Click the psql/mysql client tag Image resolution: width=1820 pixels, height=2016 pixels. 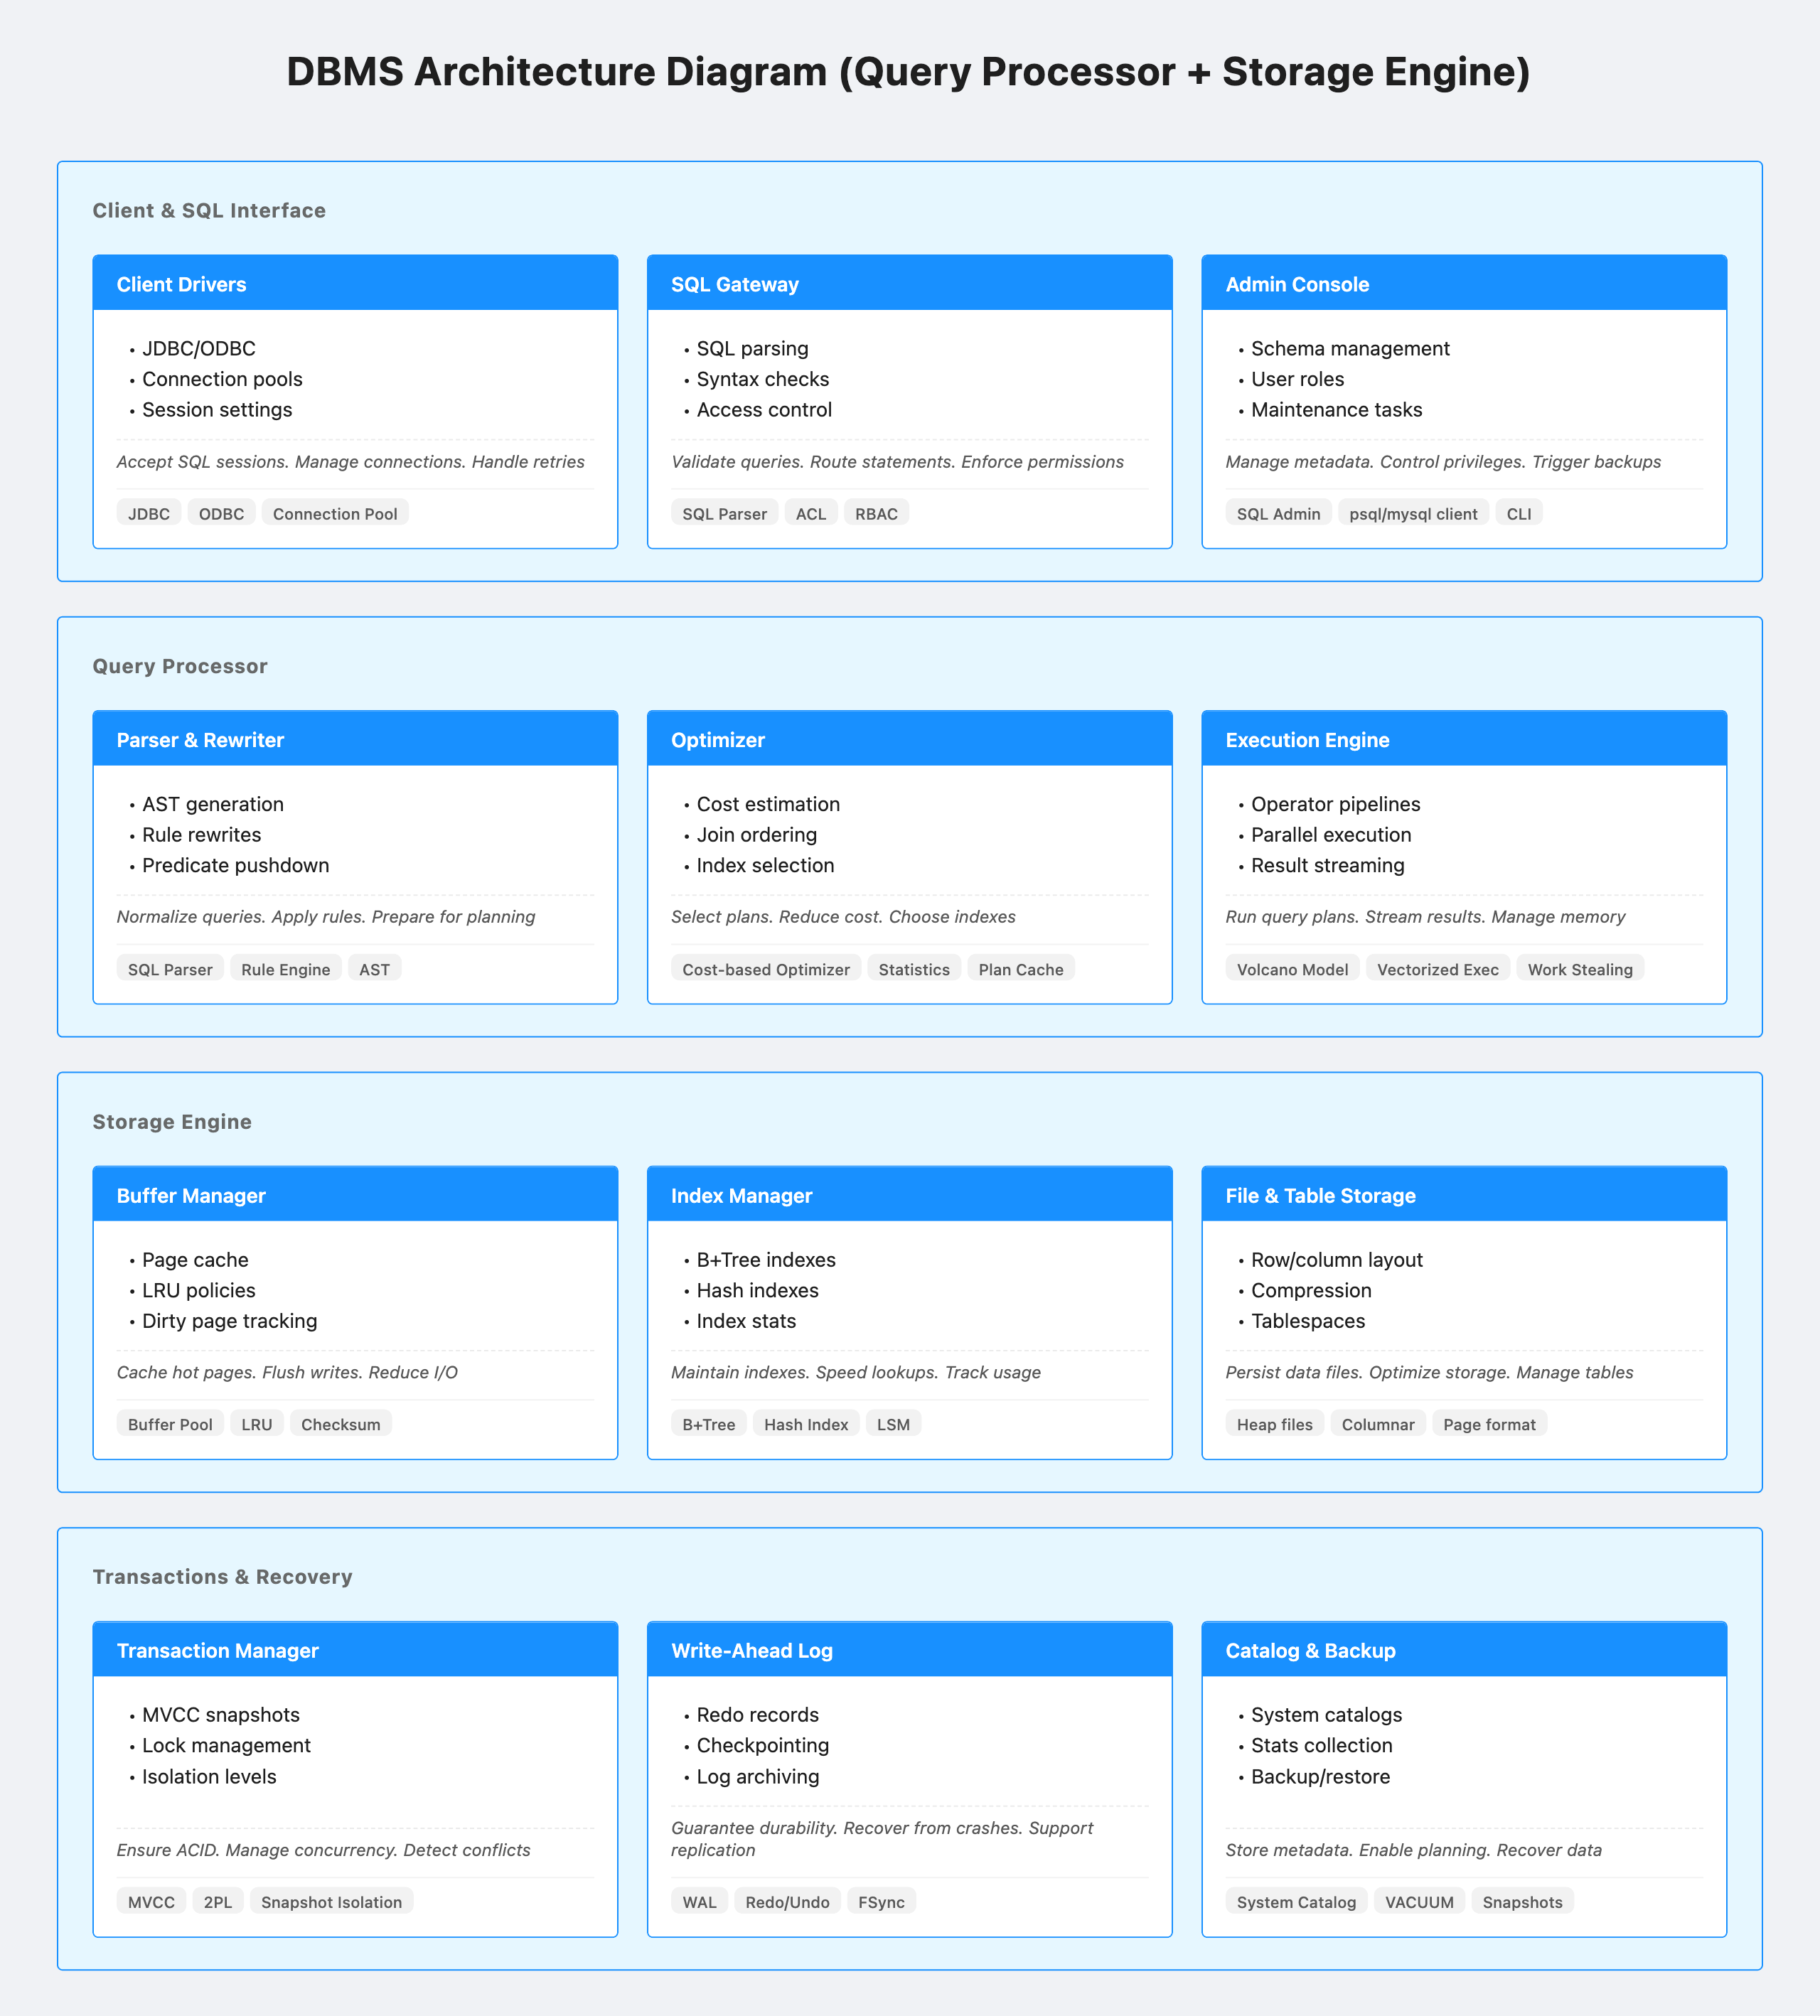[1413, 514]
